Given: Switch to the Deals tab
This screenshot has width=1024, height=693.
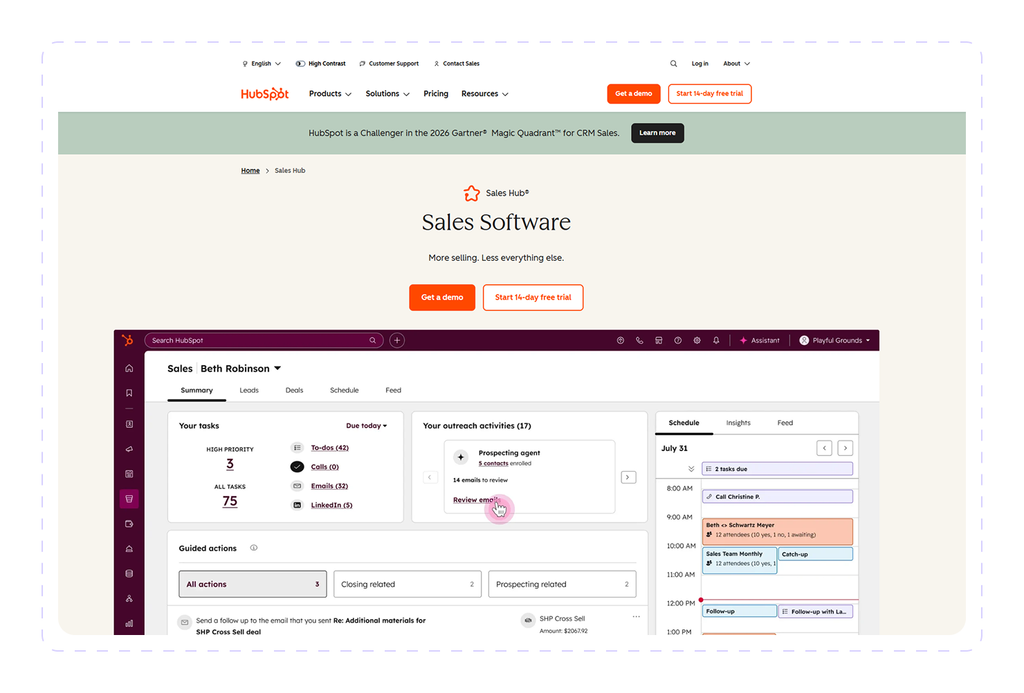Looking at the screenshot, I should click(x=295, y=391).
